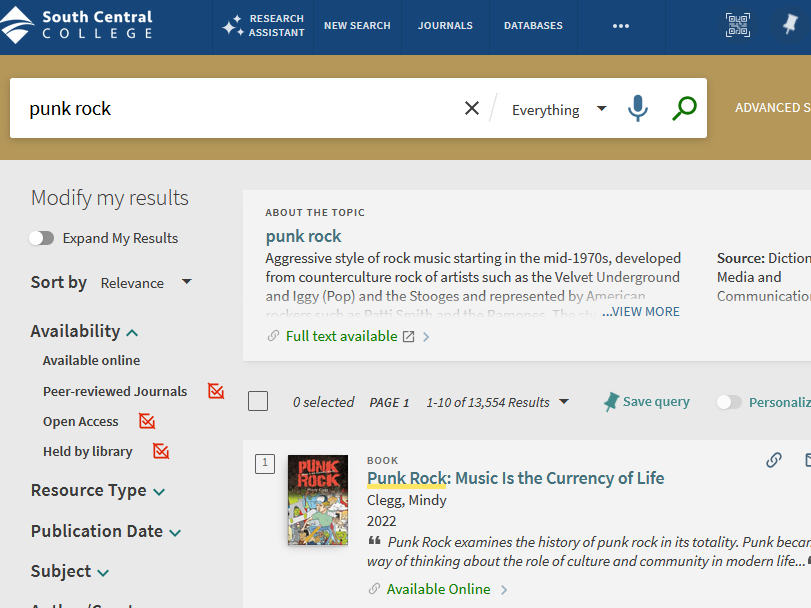Click link icon before Available Online
This screenshot has height=608, width=811.
pos(374,588)
